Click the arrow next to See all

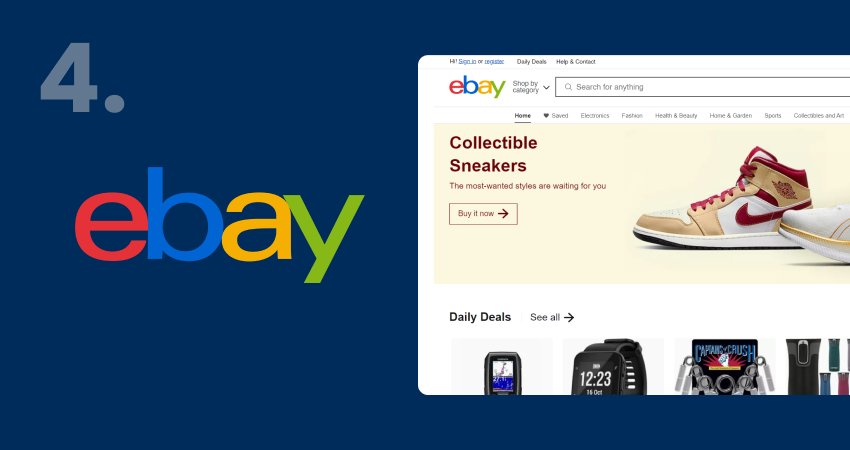[569, 318]
